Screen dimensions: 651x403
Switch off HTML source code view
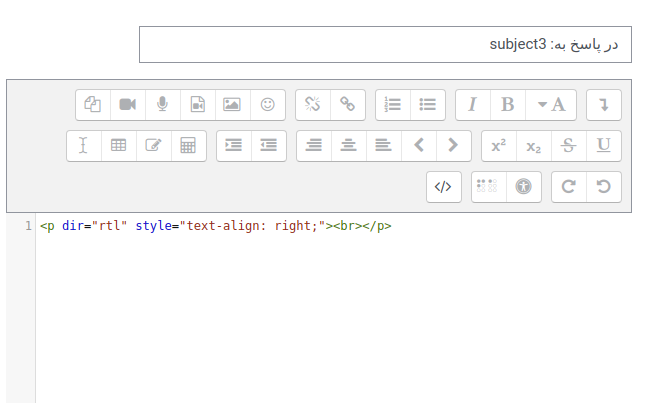click(x=443, y=187)
